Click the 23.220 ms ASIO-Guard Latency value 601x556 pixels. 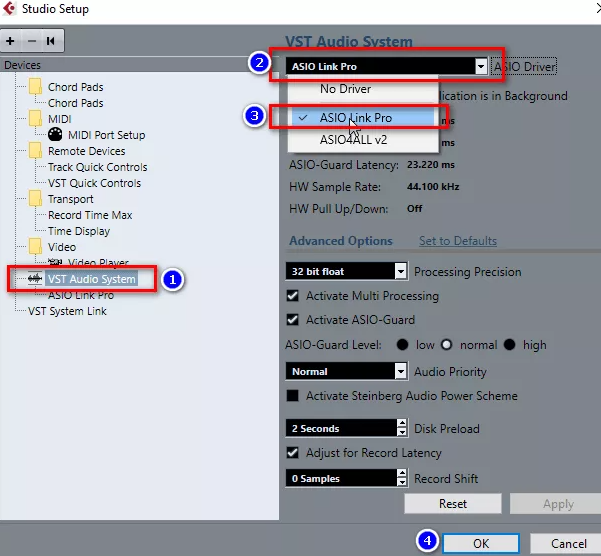(431, 165)
